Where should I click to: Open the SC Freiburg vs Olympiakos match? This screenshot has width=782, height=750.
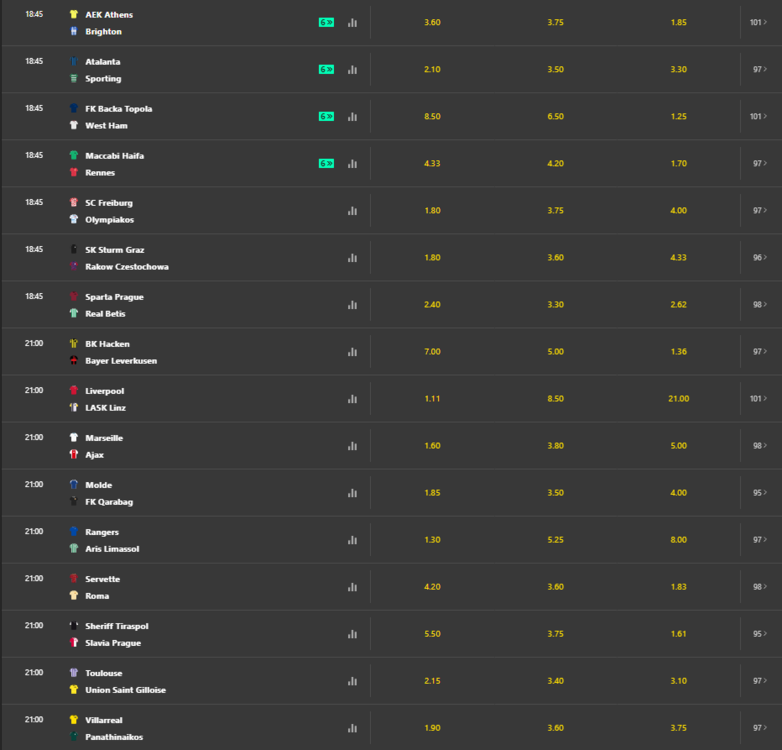click(109, 211)
